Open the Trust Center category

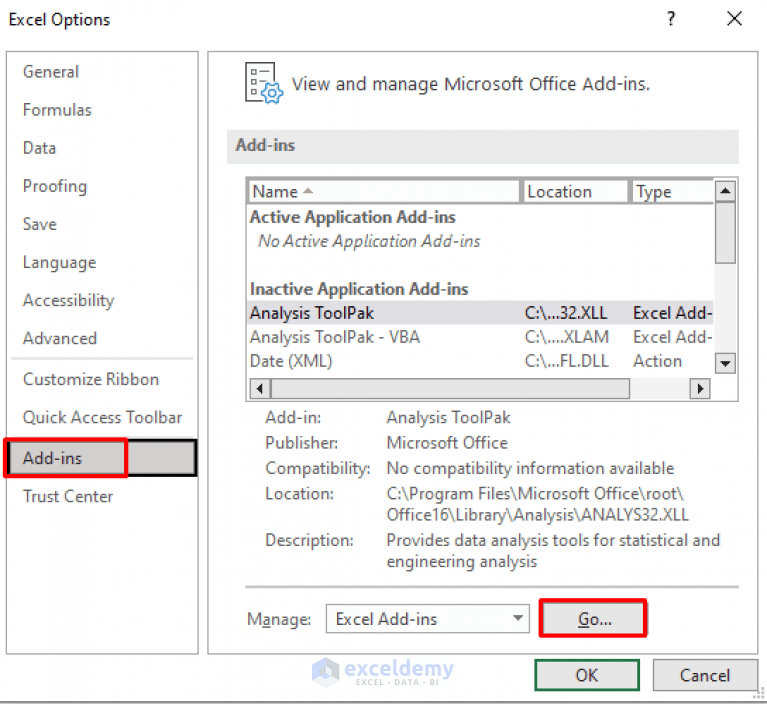68,496
